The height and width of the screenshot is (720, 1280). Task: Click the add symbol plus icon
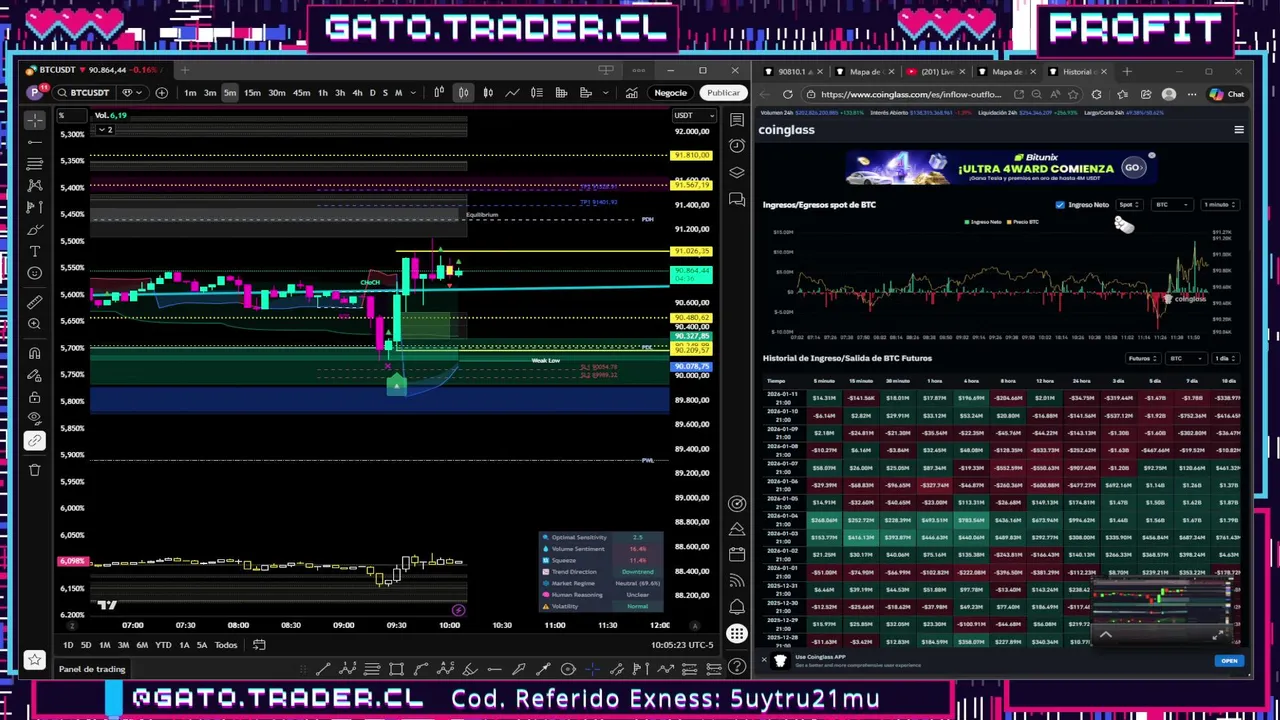point(161,93)
